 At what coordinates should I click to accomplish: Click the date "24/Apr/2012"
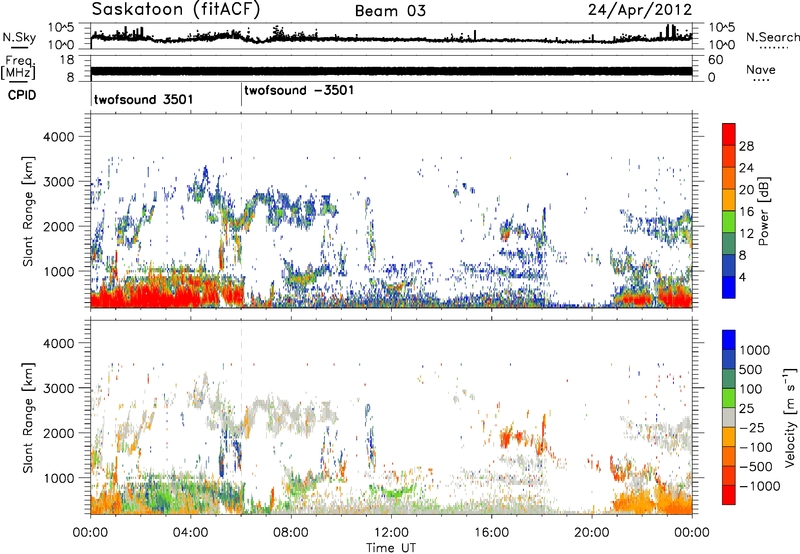[x=640, y=10]
